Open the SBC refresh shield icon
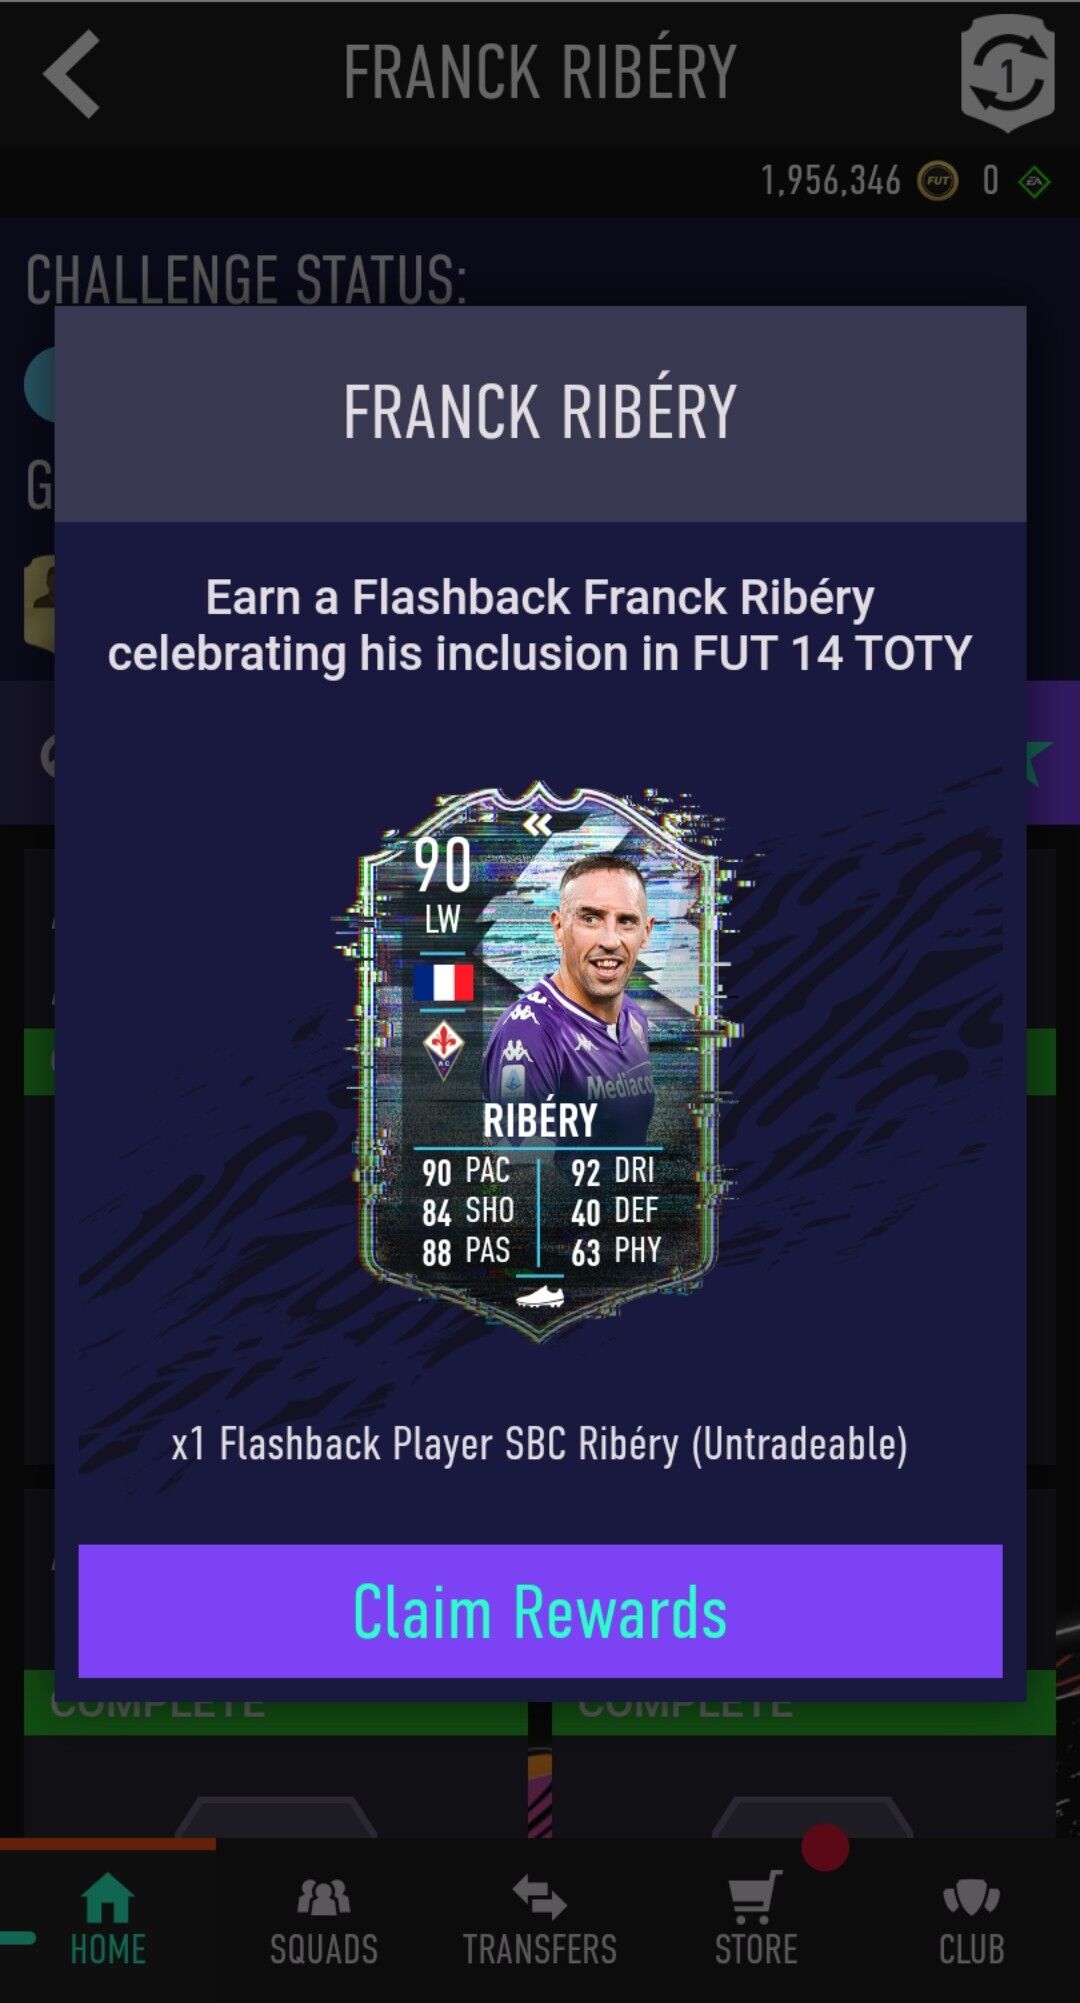 coord(1007,73)
